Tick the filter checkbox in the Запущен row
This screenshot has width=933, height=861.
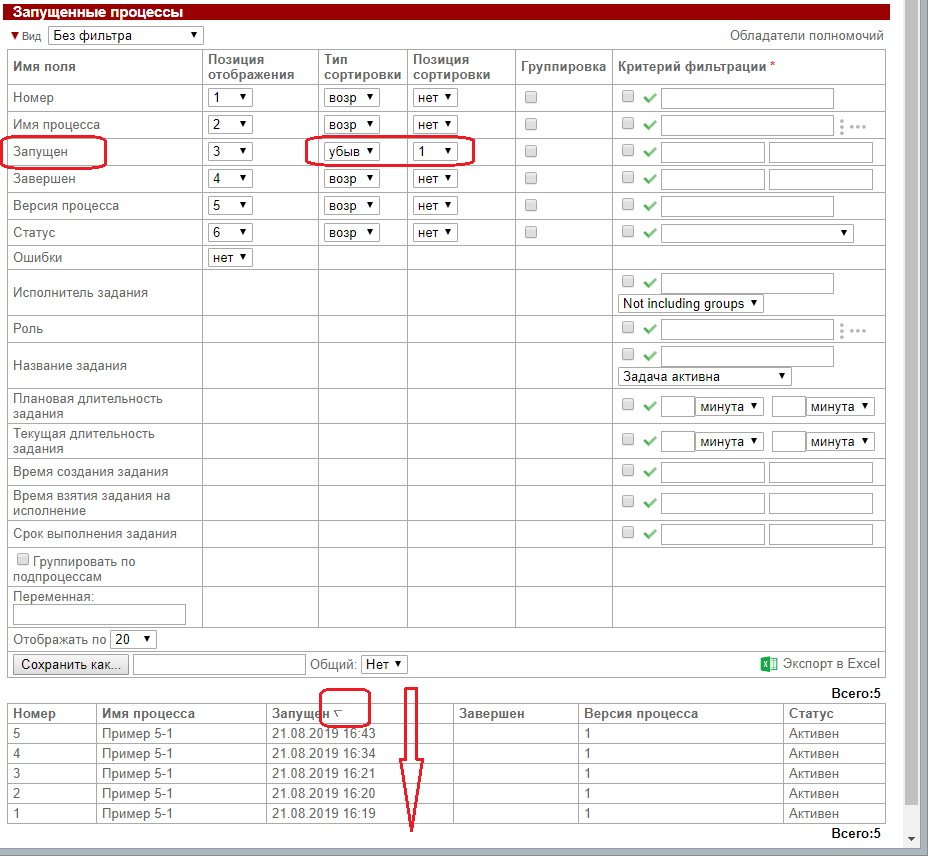(628, 151)
